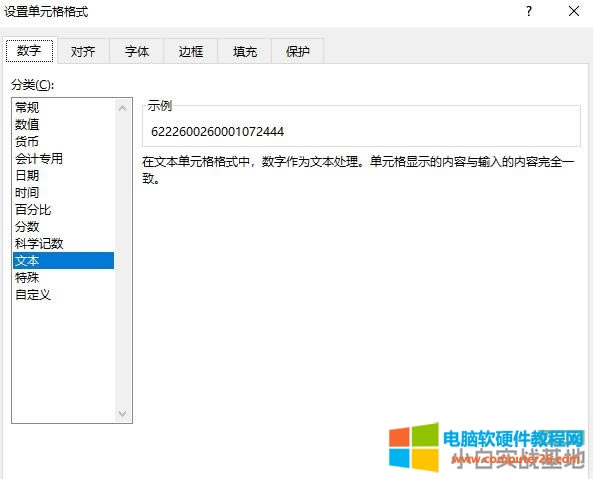Open the 保护 tab
Viewport: 593px width, 479px height.
click(x=298, y=51)
